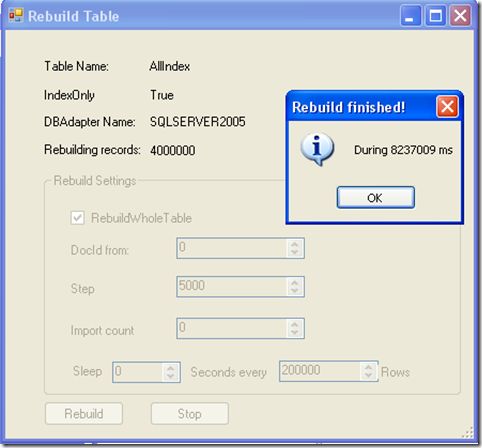Minimize the Rebuild Table window

[410, 15]
